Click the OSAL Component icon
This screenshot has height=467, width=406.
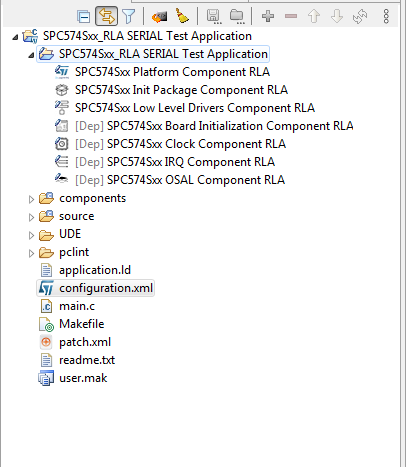tap(62, 179)
